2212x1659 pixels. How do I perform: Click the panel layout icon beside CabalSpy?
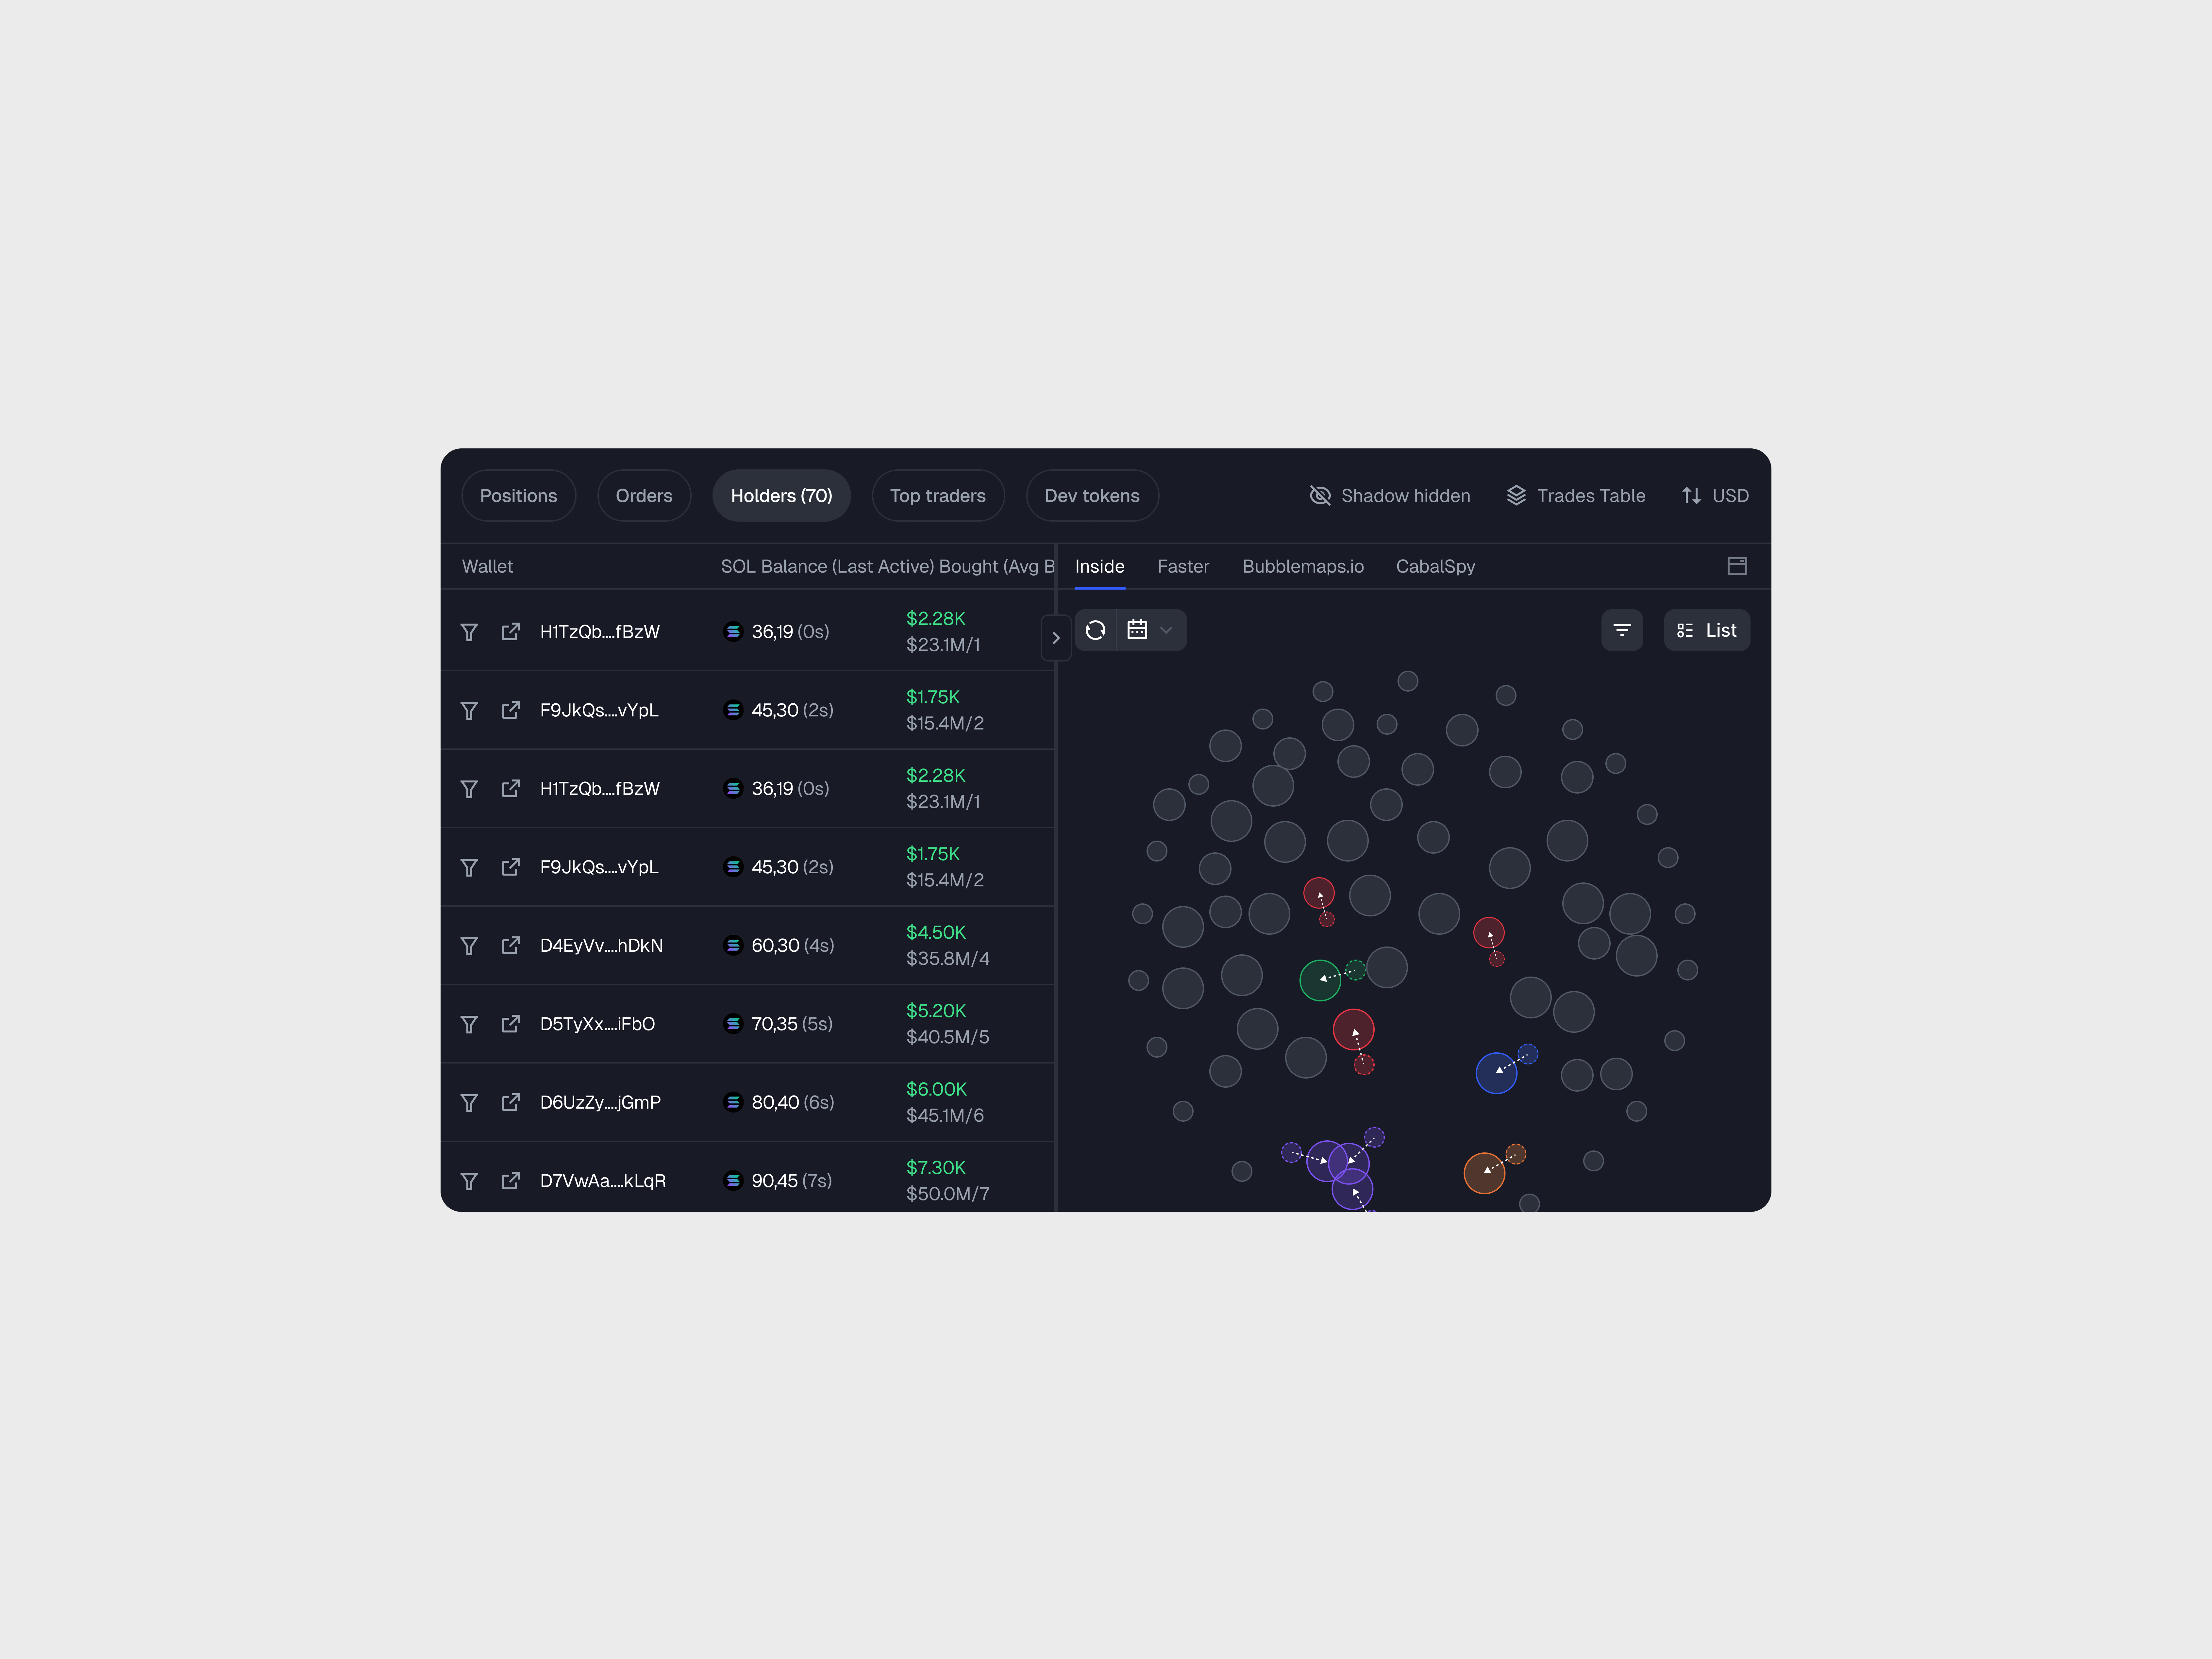tap(1737, 566)
